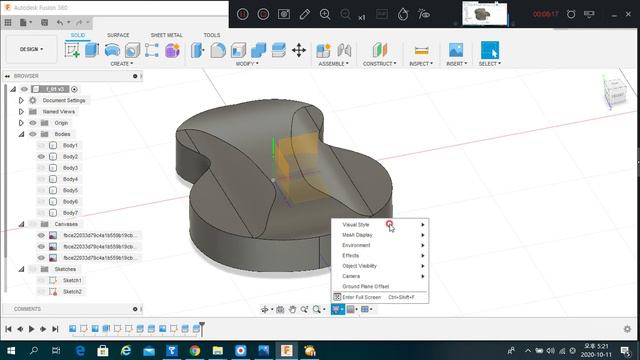Open Chrome from the taskbar
Viewport: 640px width, 360px height.
click(x=195, y=351)
